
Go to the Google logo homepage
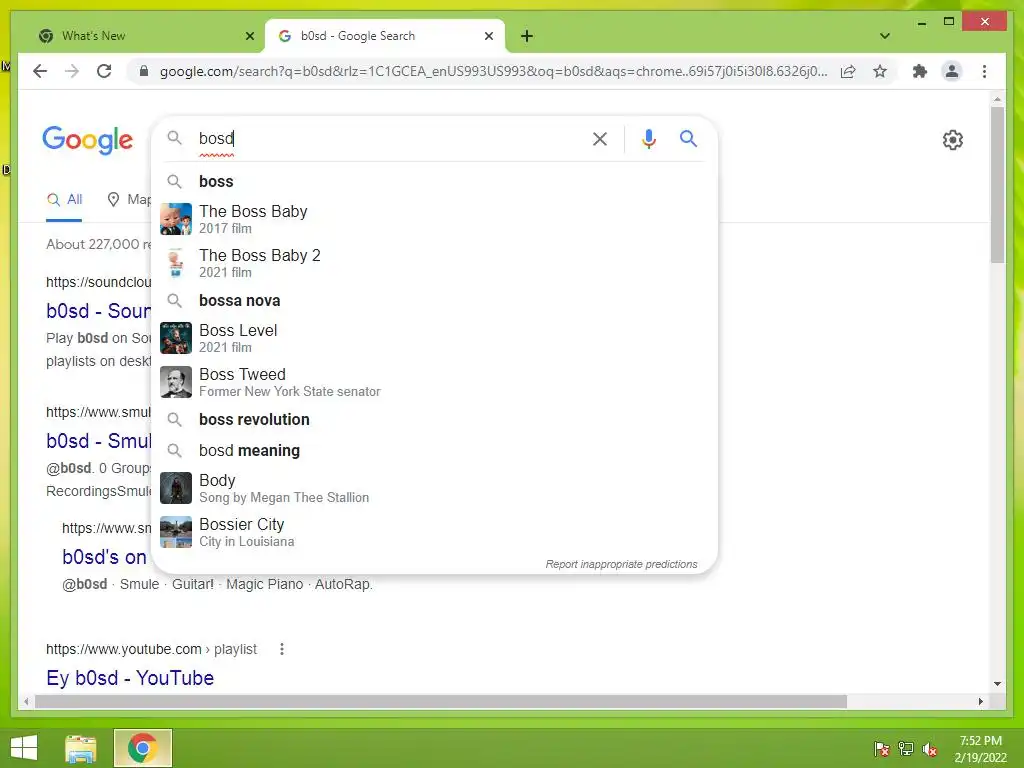coord(88,140)
